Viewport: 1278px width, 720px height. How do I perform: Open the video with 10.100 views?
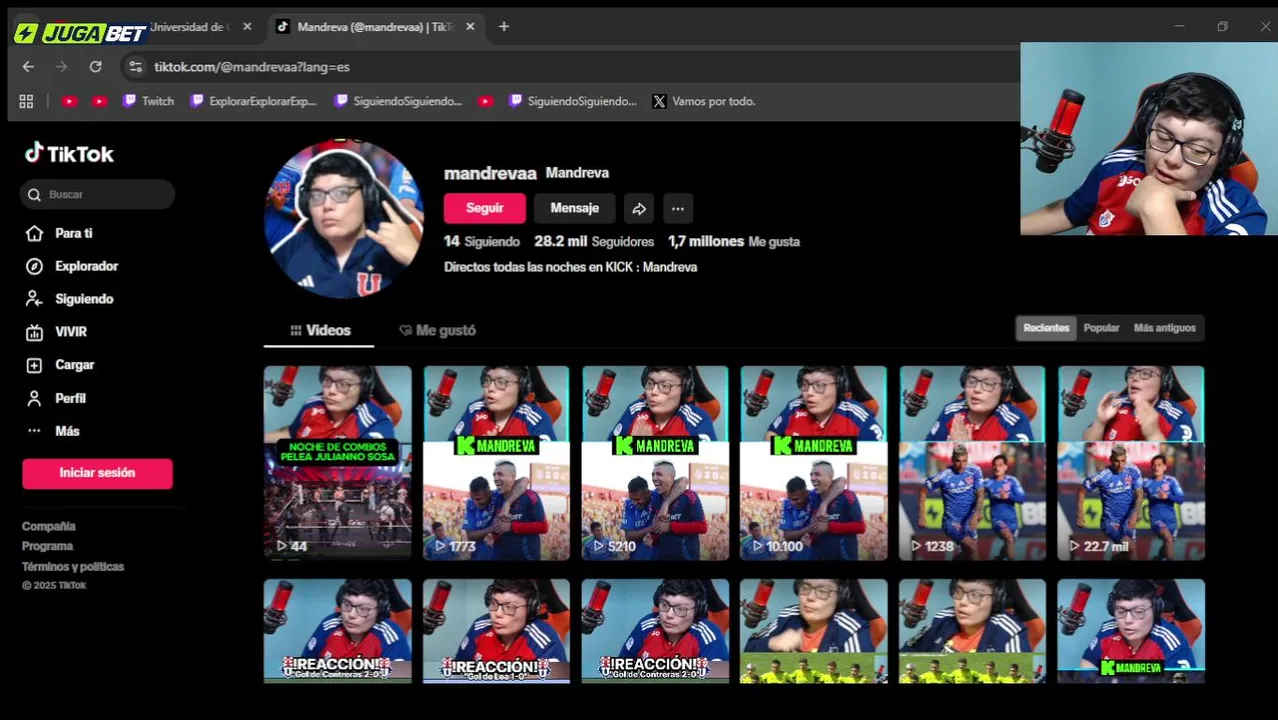pyautogui.click(x=813, y=463)
